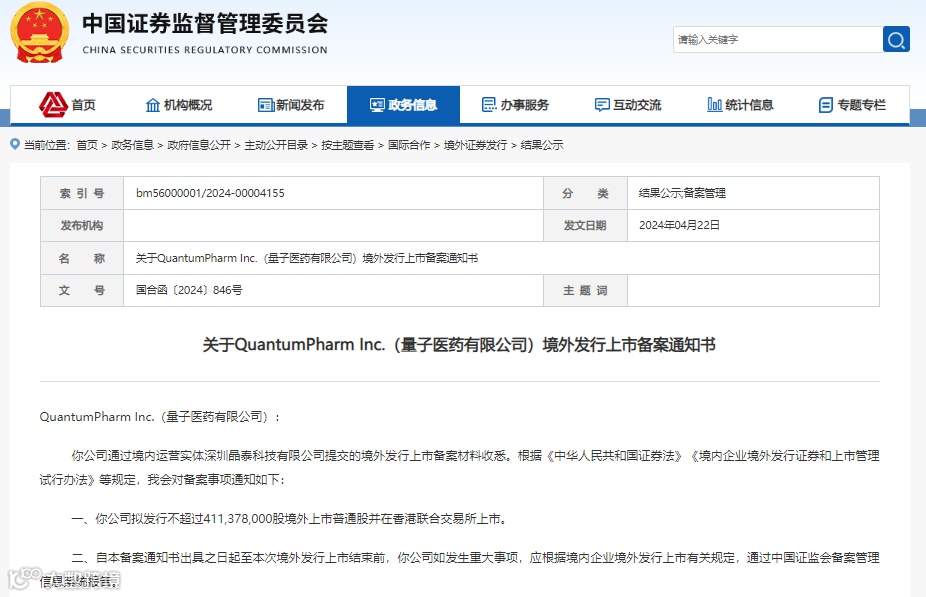Click the bar chart icon next to 统计信息
The image size is (926, 597).
tap(715, 105)
